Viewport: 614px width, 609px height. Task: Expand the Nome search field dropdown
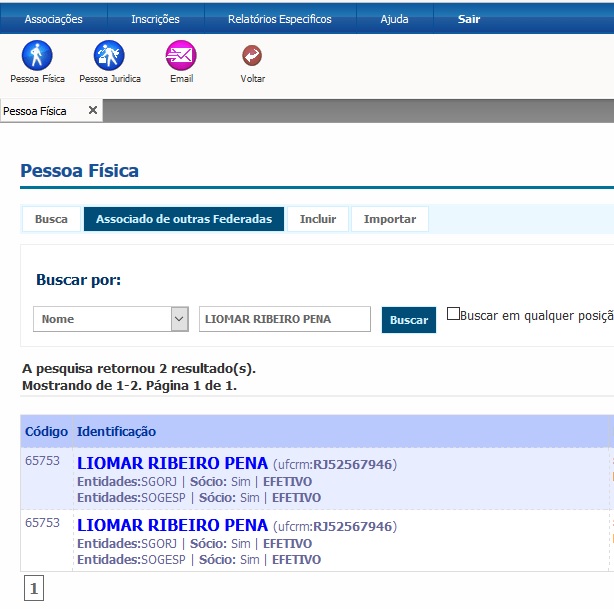tap(179, 319)
